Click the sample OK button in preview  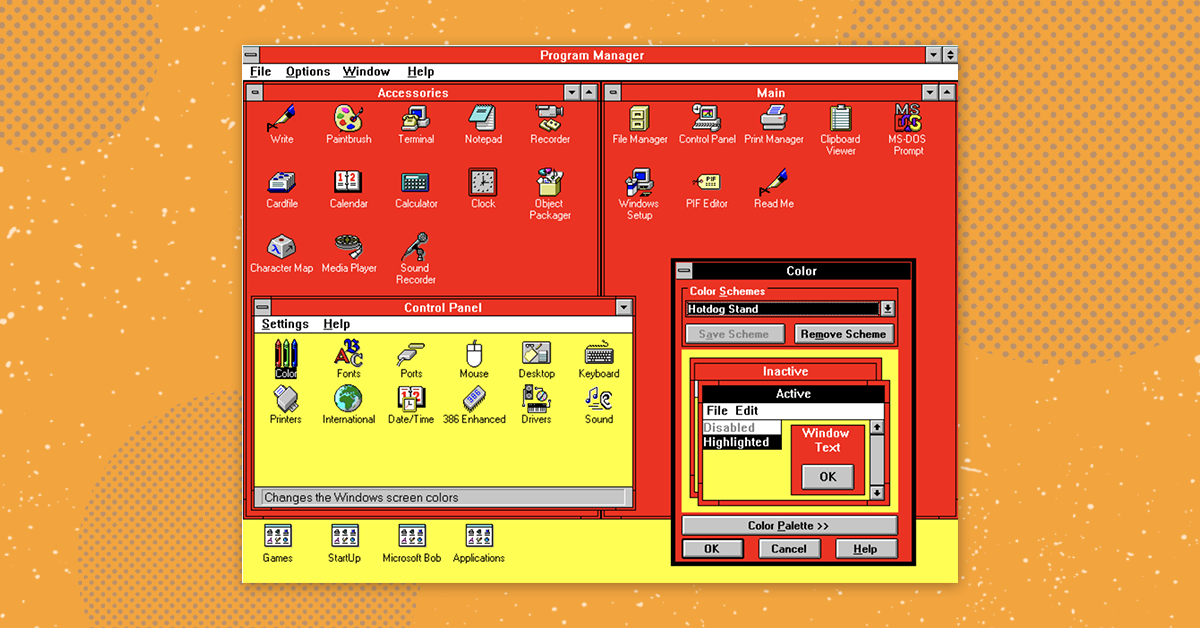[x=828, y=477]
